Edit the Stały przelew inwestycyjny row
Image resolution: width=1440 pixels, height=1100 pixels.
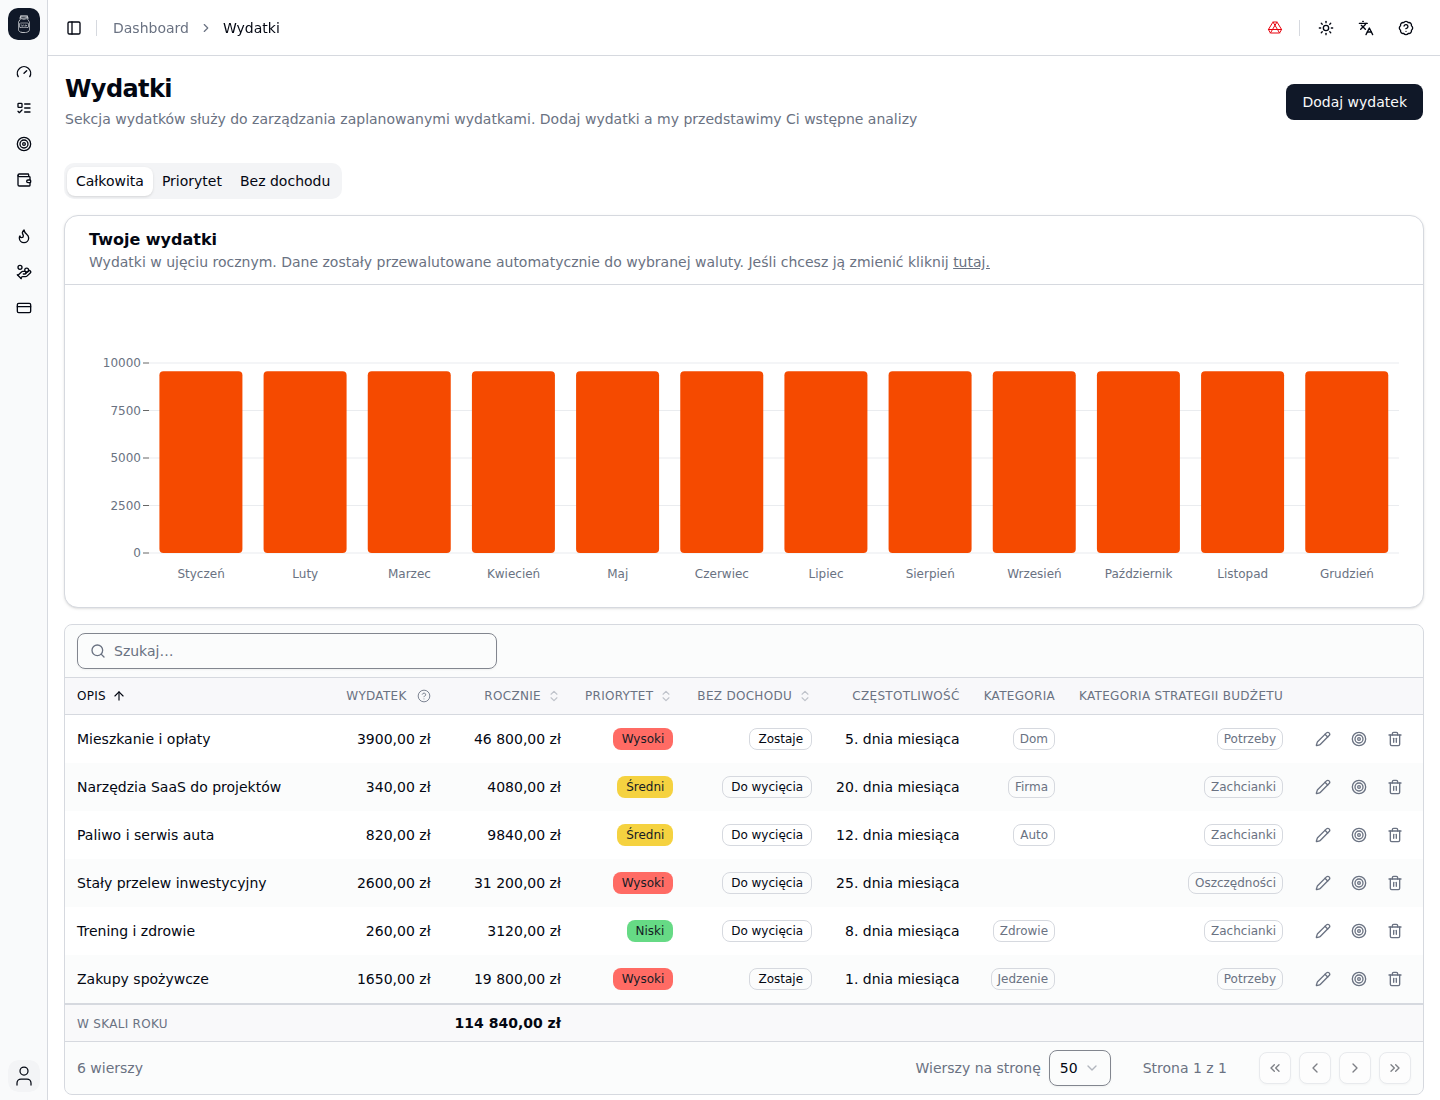pos(1323,883)
